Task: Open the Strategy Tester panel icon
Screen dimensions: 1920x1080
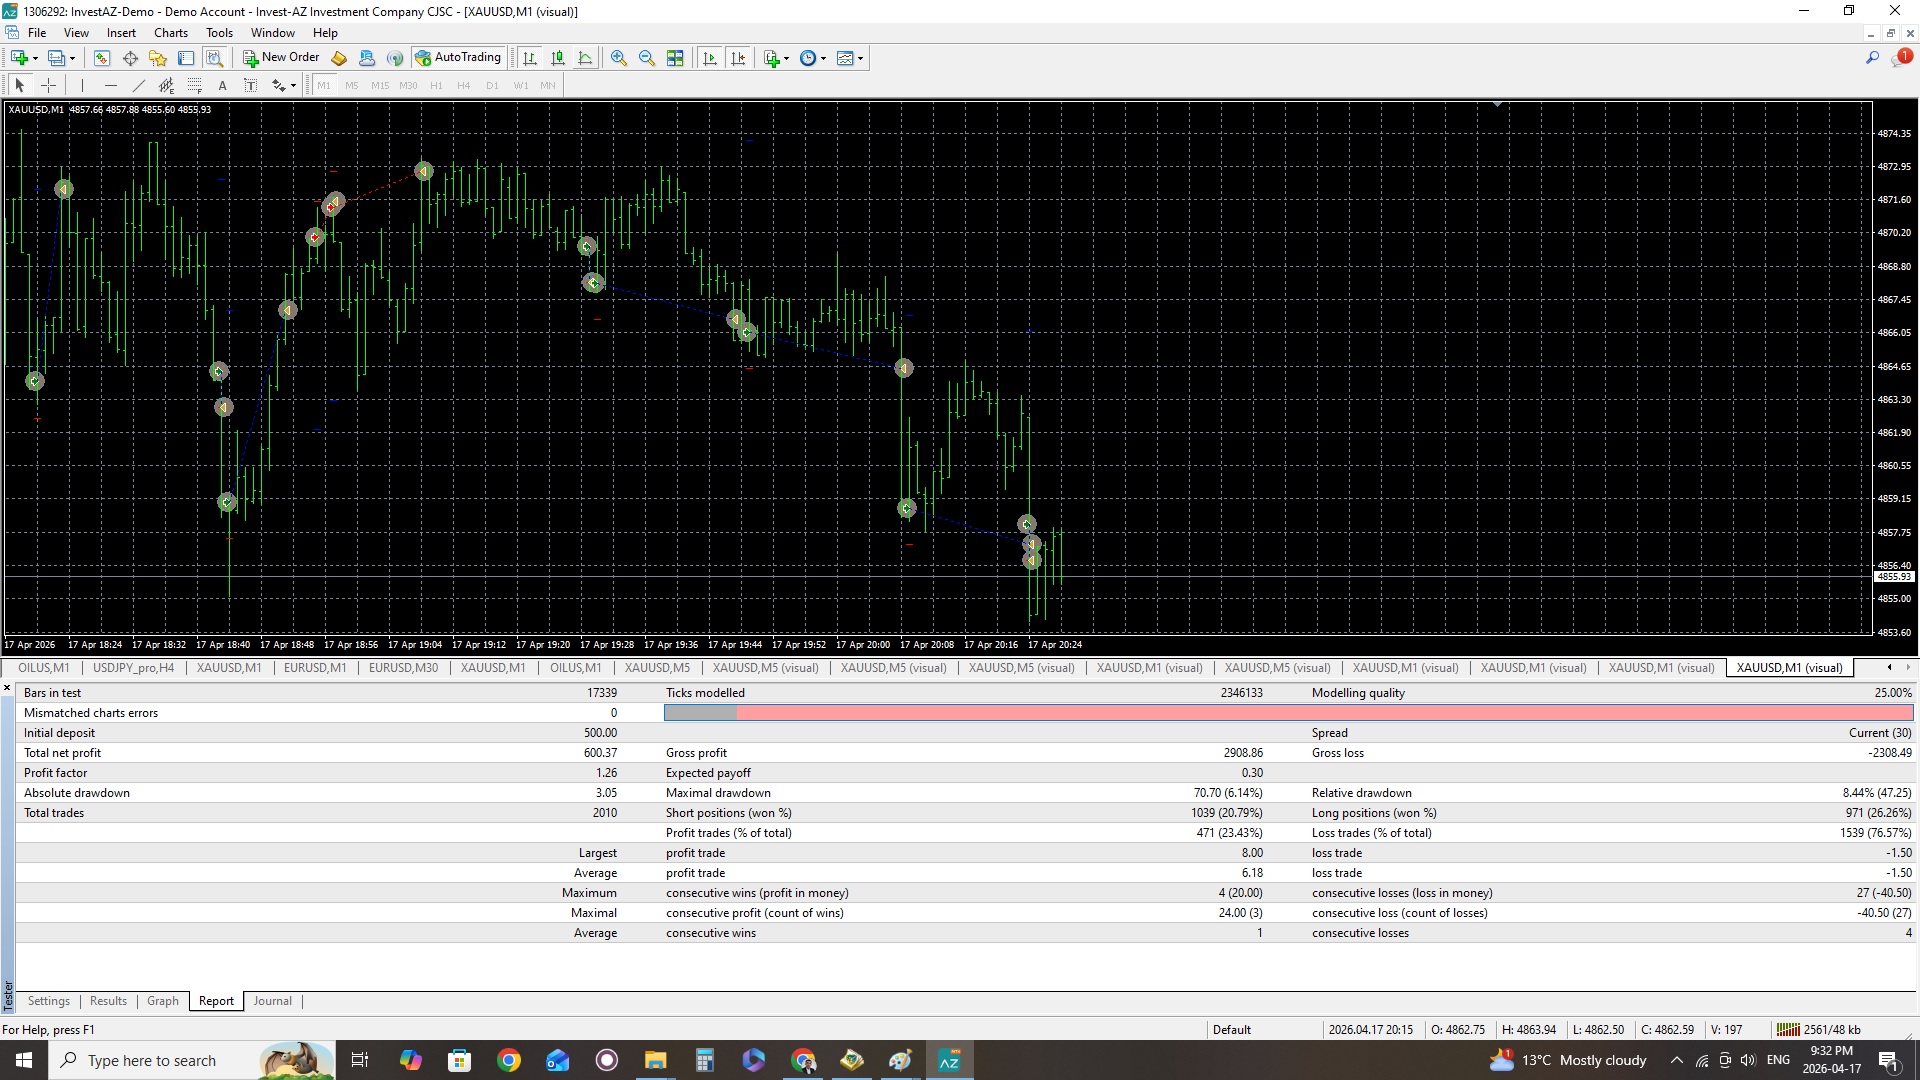Action: [x=214, y=58]
